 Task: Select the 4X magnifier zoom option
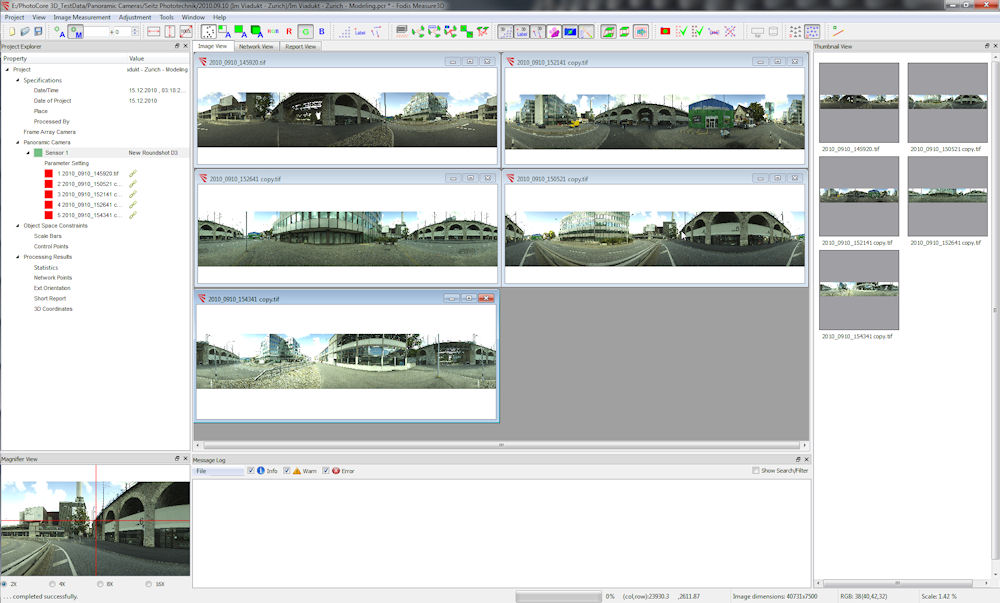pyautogui.click(x=53, y=584)
